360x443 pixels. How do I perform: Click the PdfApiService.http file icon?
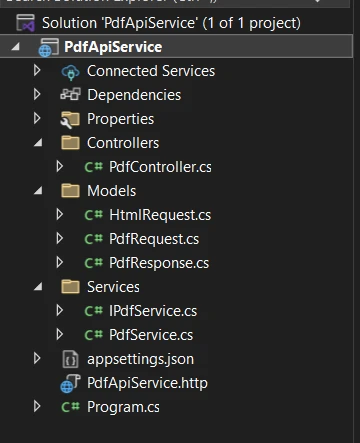70,383
